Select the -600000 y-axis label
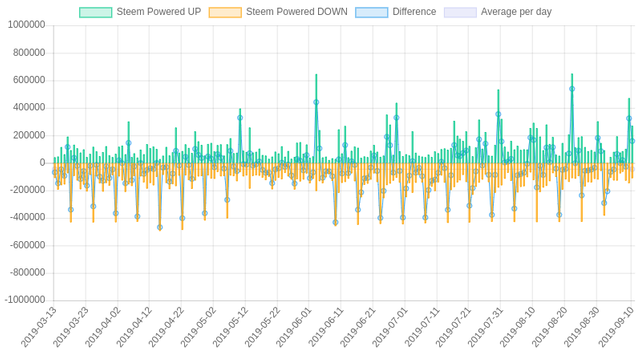 click(x=27, y=245)
